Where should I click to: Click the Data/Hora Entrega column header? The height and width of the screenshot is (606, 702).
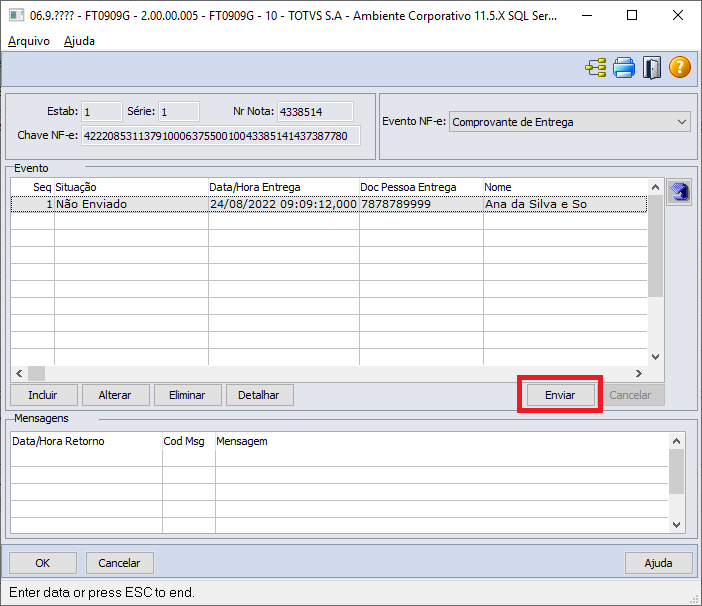[284, 187]
